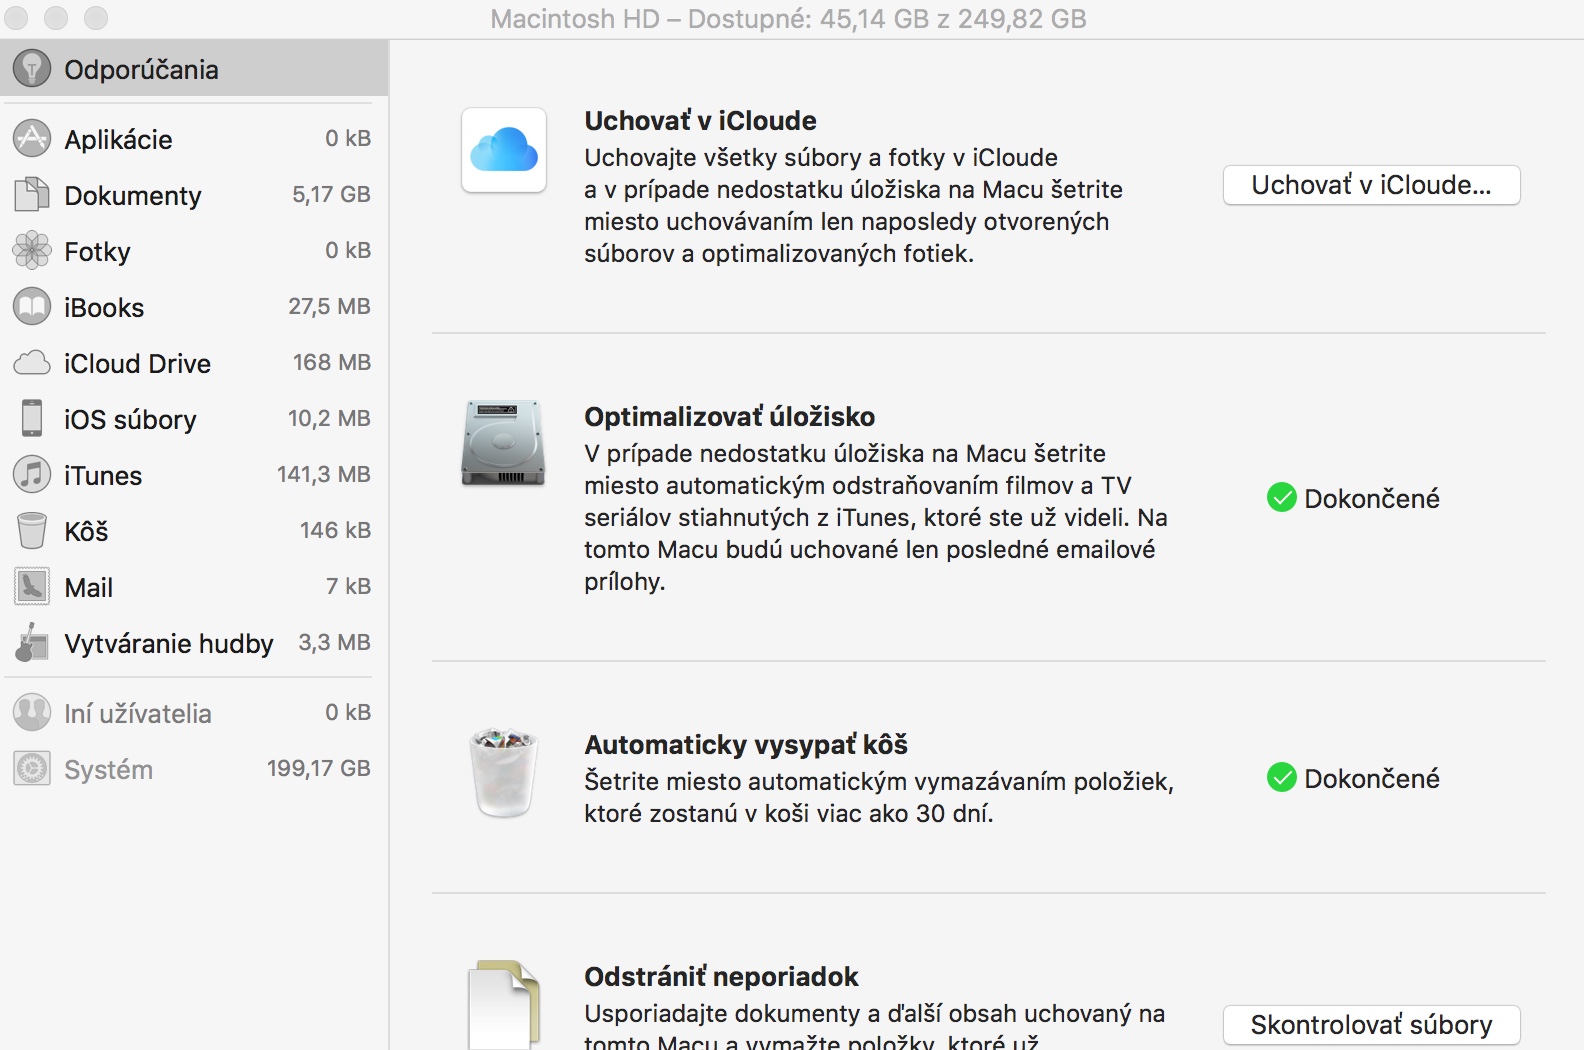This screenshot has height=1050, width=1584.
Task: Click Dokončené text beside Optimalizovať úložisko
Action: pos(1372,499)
